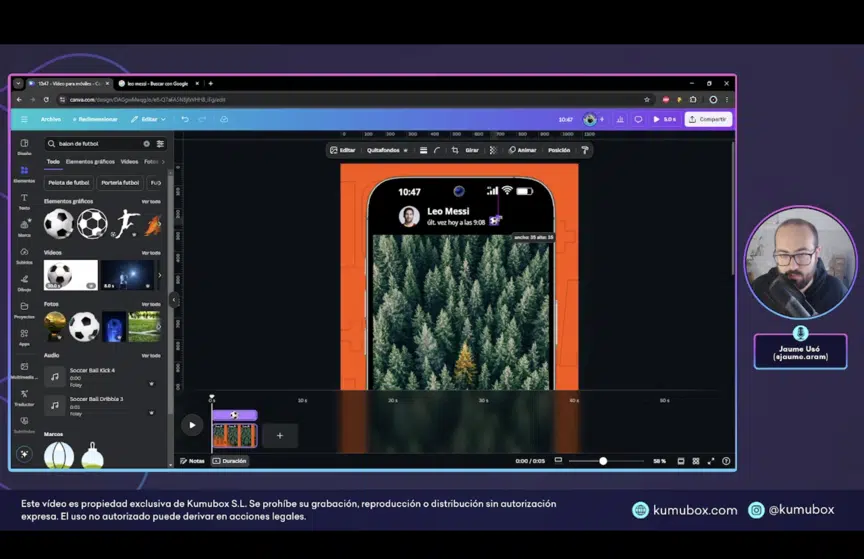The width and height of the screenshot is (864, 559).
Task: Adjust the timeline zoom slider
Action: 603,461
